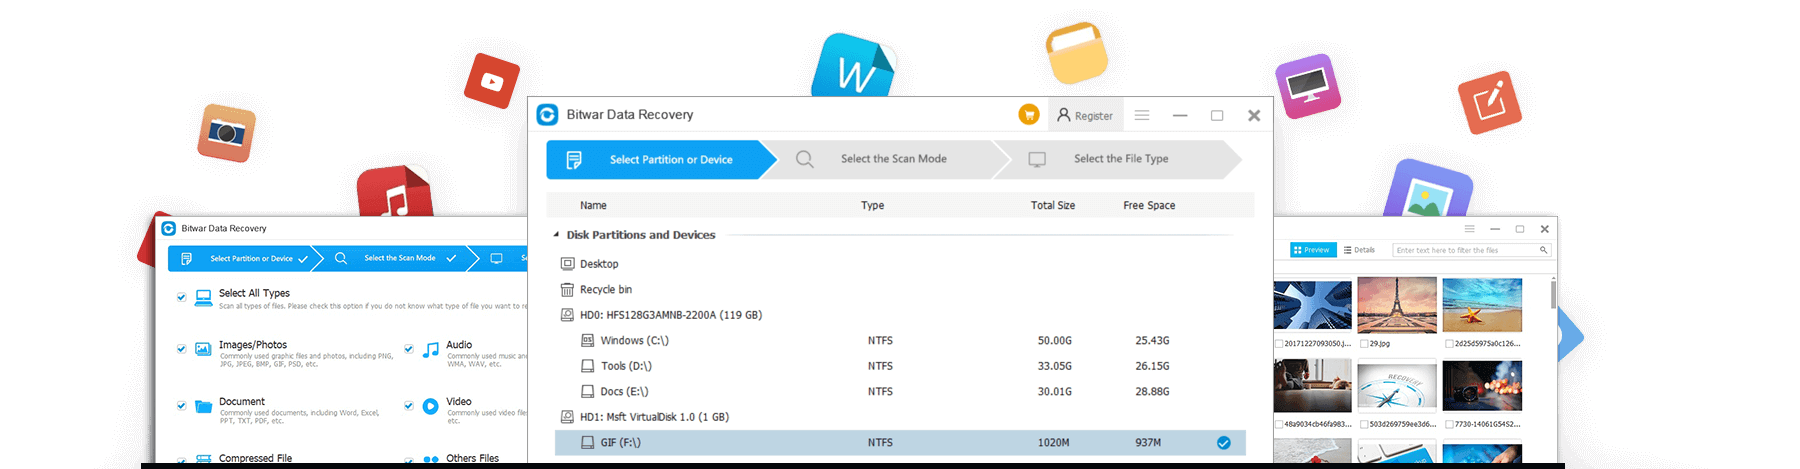This screenshot has height=469, width=1800.
Task: Click the Windows (C:\) drive icon
Action: click(x=588, y=341)
